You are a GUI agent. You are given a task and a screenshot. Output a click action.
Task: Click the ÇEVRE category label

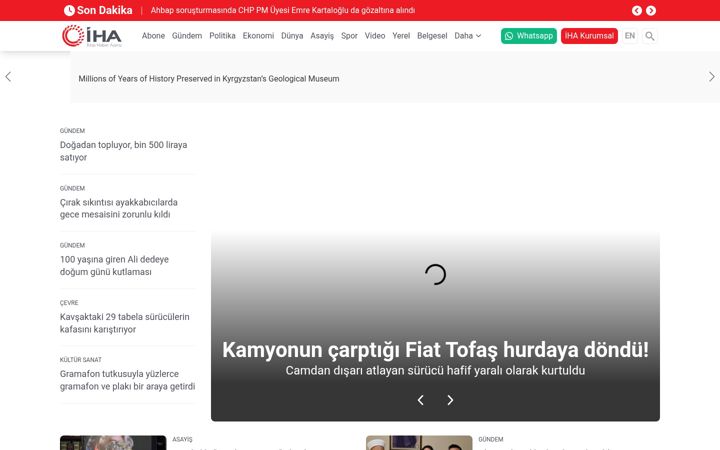69,303
